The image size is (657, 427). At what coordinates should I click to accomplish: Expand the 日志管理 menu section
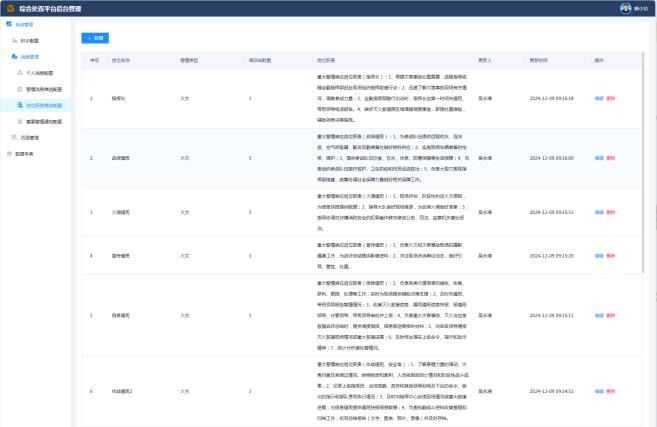click(x=32, y=136)
